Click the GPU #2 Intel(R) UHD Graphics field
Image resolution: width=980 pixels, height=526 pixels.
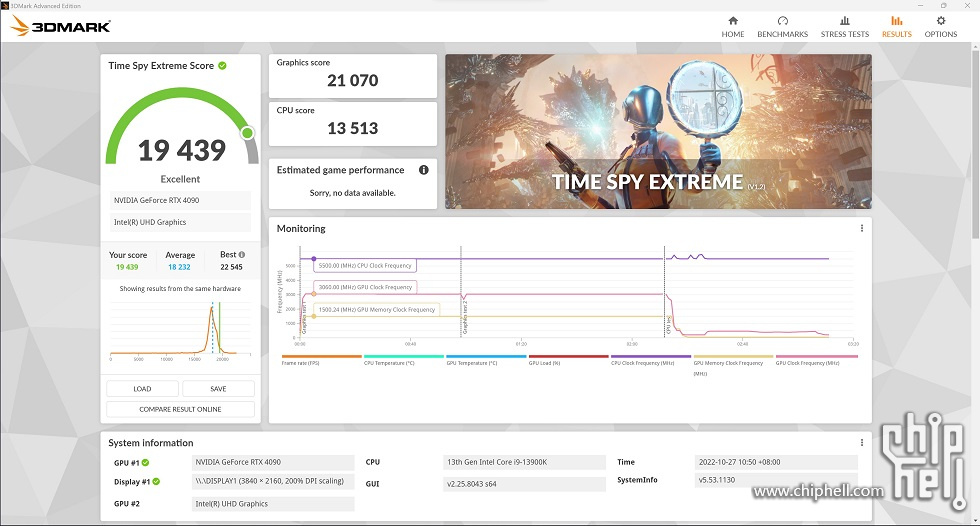click(273, 504)
